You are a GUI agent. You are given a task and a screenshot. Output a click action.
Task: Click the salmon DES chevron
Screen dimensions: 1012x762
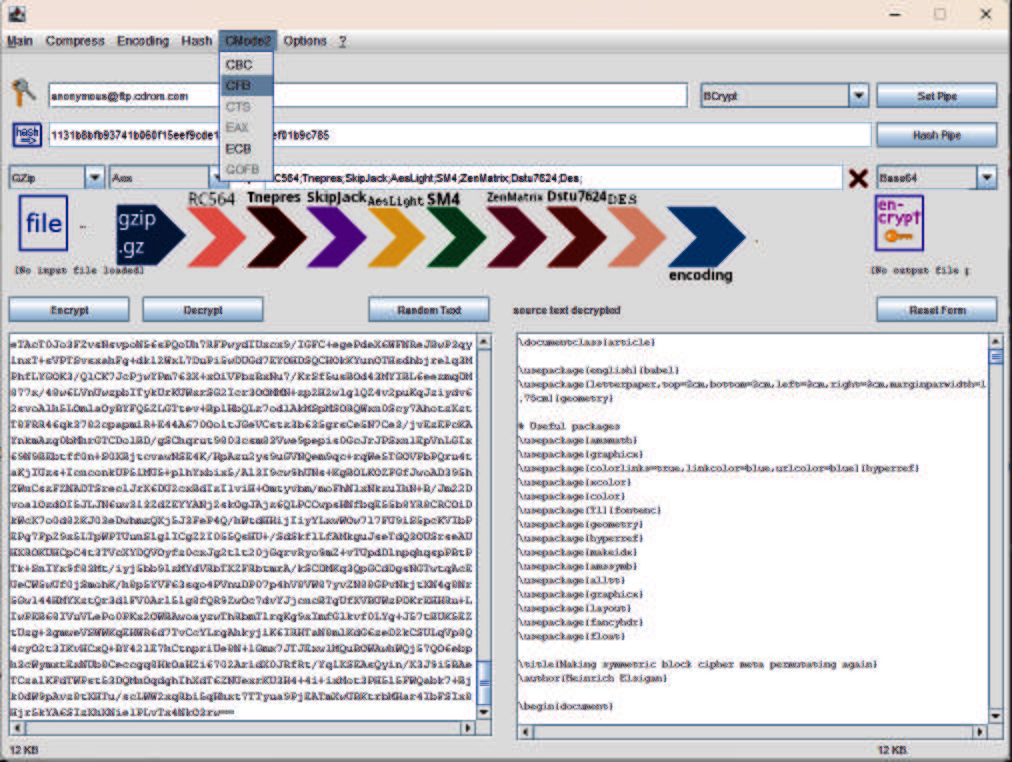[x=636, y=237]
